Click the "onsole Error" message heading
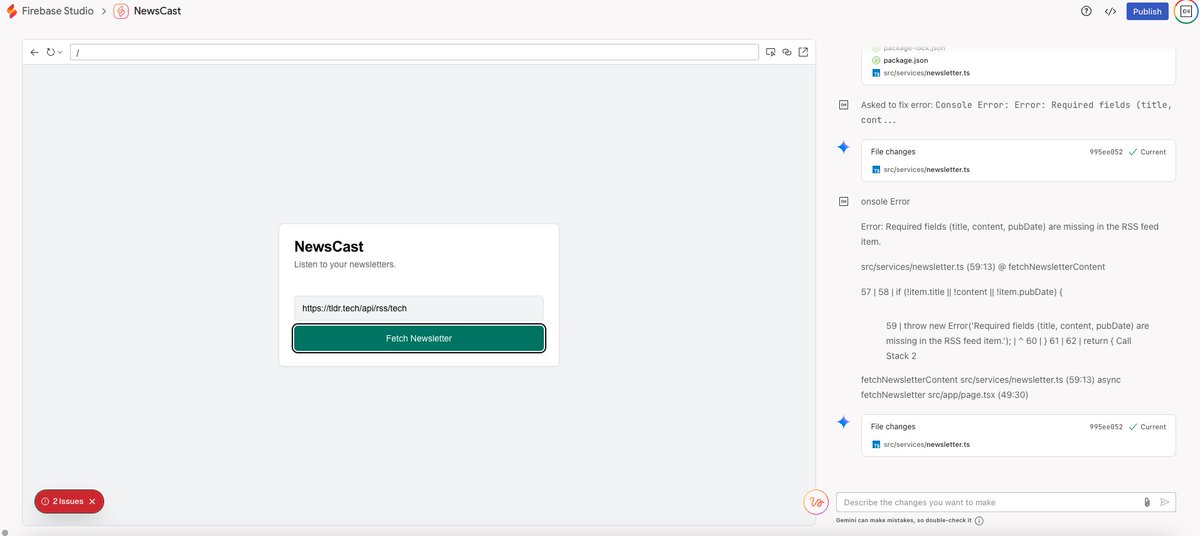This screenshot has height=536, width=1200. point(885,201)
